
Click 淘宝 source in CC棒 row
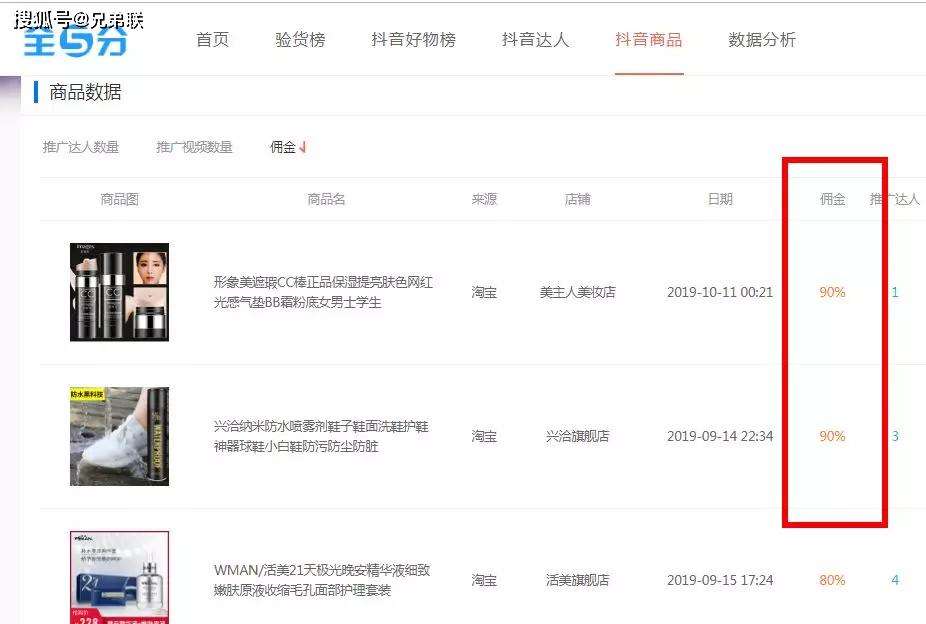pyautogui.click(x=484, y=292)
